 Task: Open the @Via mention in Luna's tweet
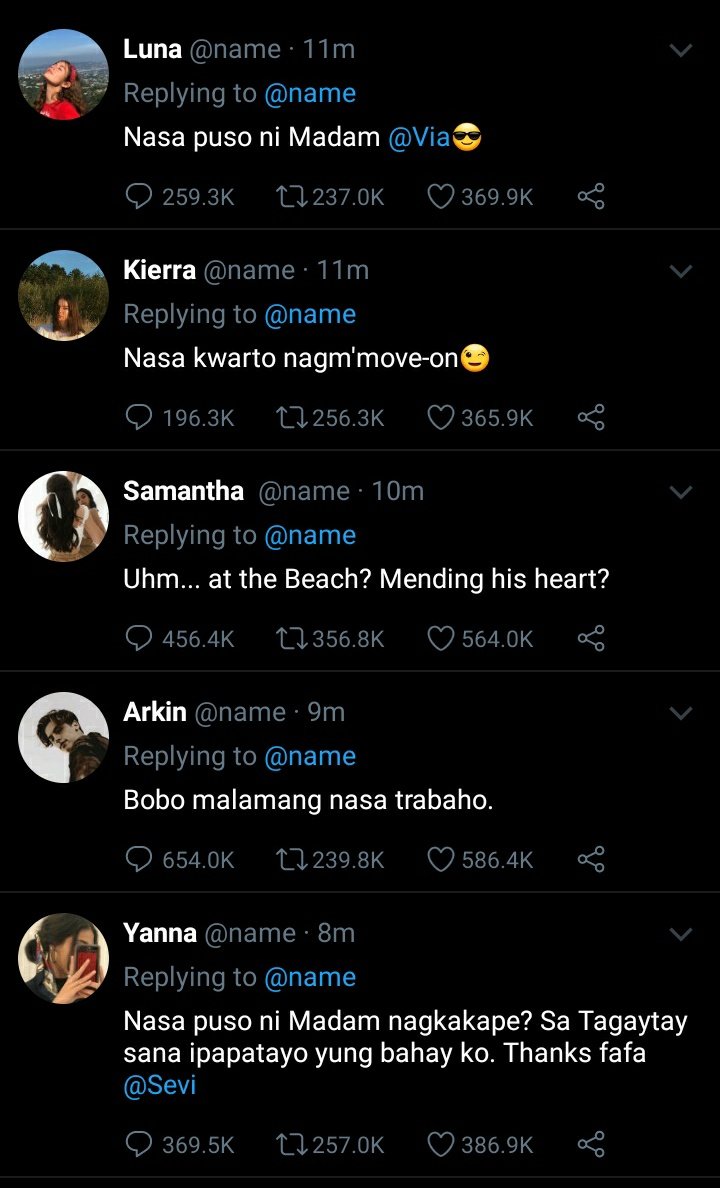(x=419, y=138)
